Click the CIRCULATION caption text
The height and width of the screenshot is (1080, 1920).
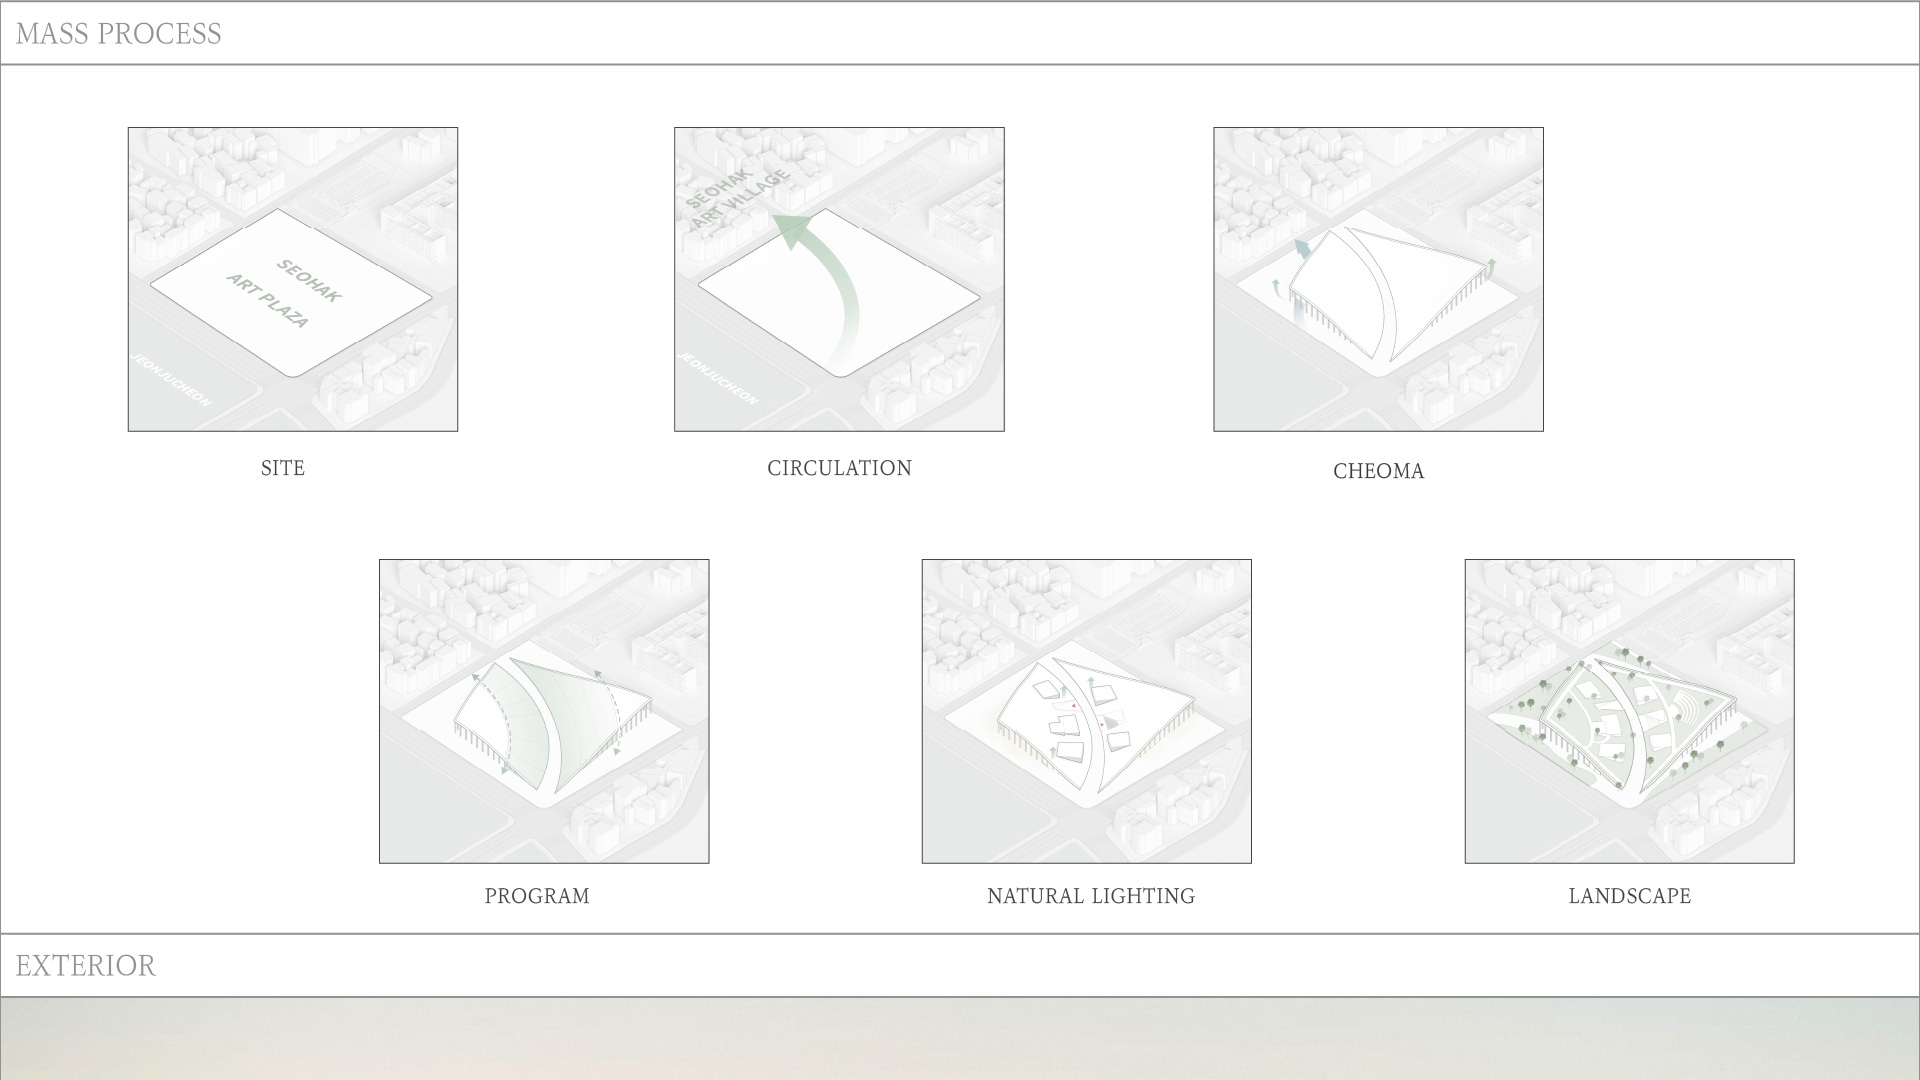click(839, 468)
